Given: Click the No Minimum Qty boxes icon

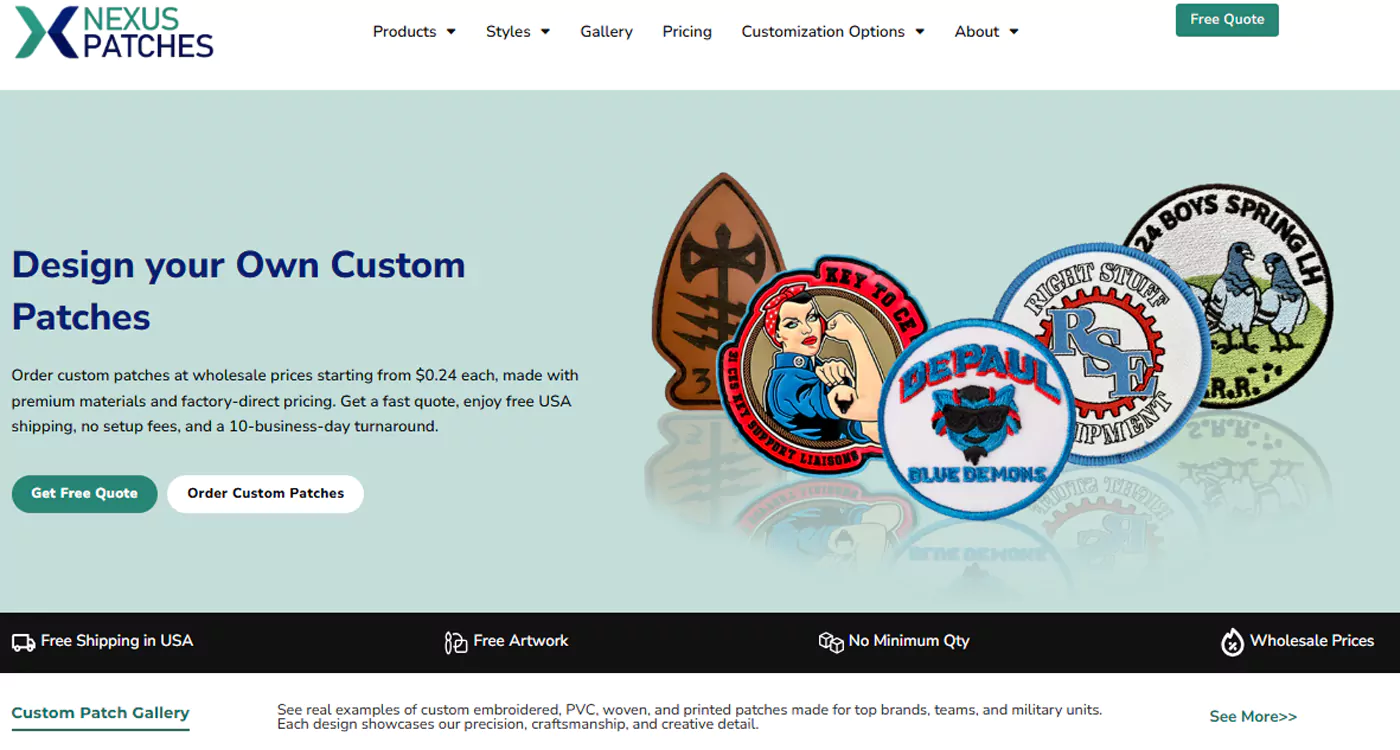Looking at the screenshot, I should point(830,642).
